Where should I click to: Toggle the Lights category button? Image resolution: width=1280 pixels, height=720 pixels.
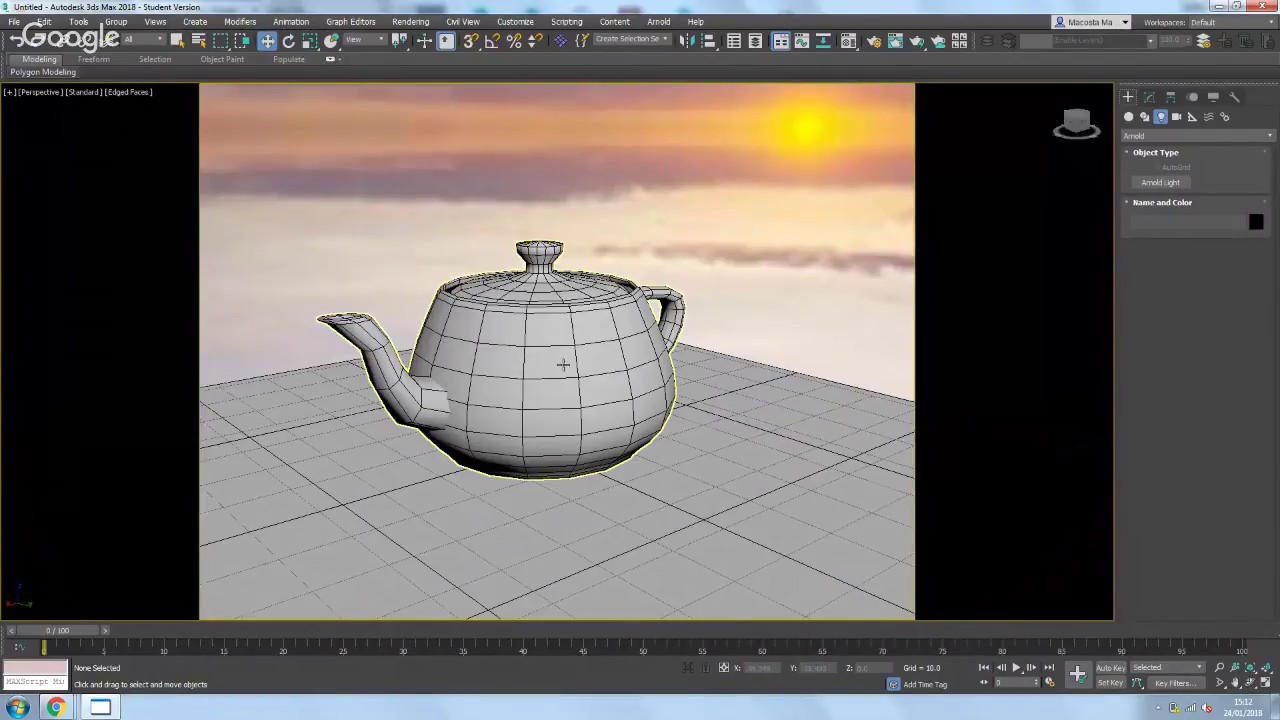tap(1160, 117)
